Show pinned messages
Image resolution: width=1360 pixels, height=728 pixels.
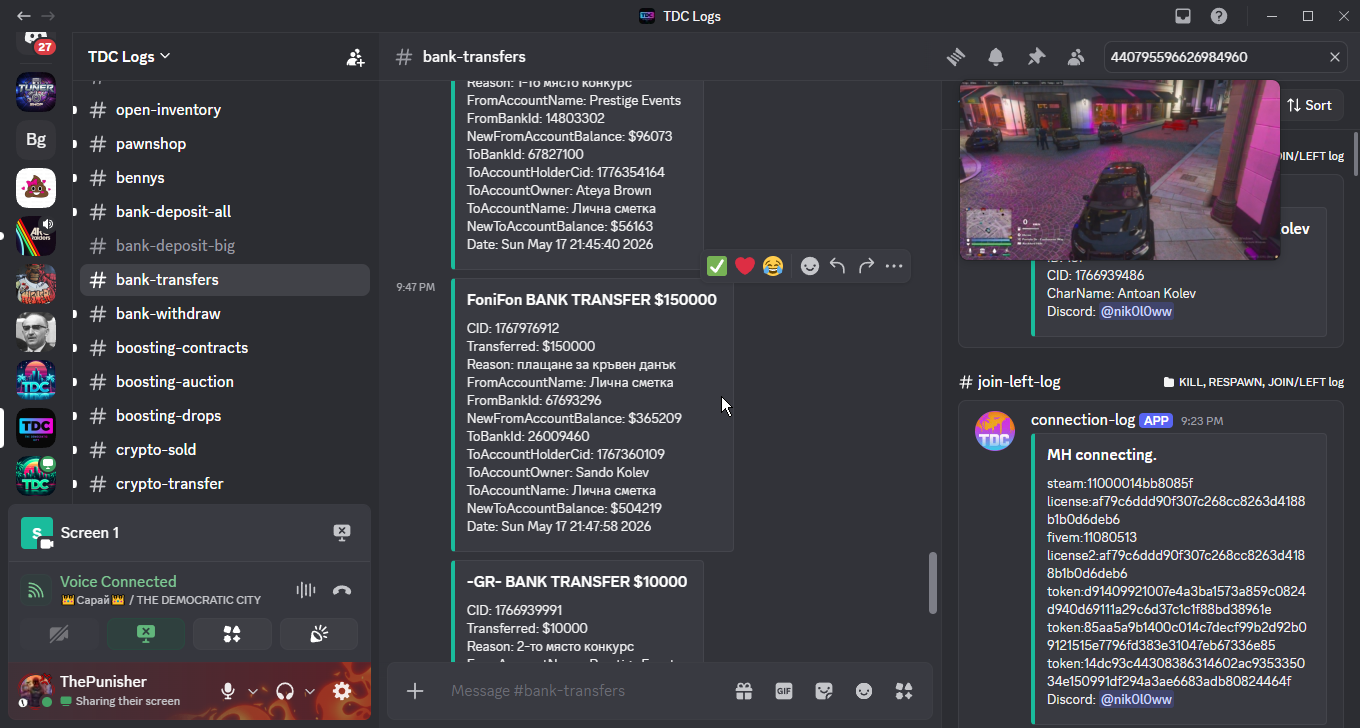pyautogui.click(x=1036, y=57)
